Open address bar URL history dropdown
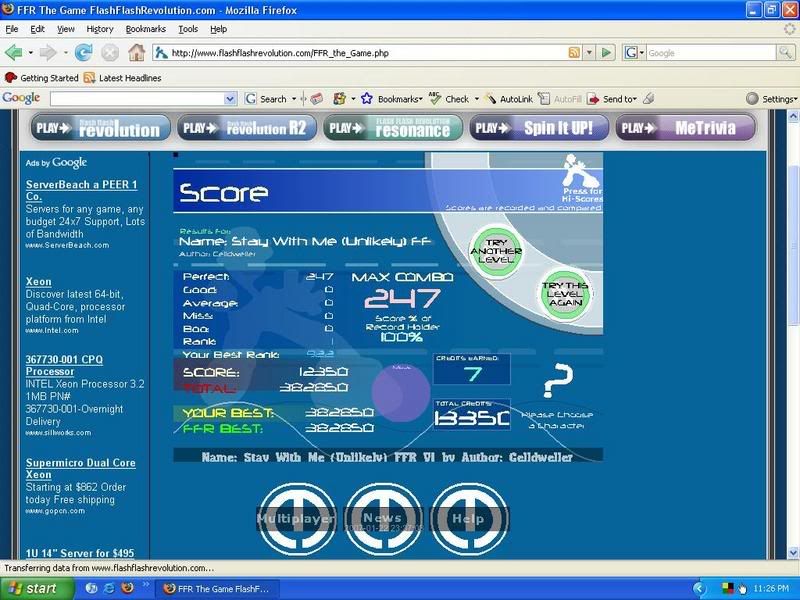The image size is (800, 600). tap(589, 53)
